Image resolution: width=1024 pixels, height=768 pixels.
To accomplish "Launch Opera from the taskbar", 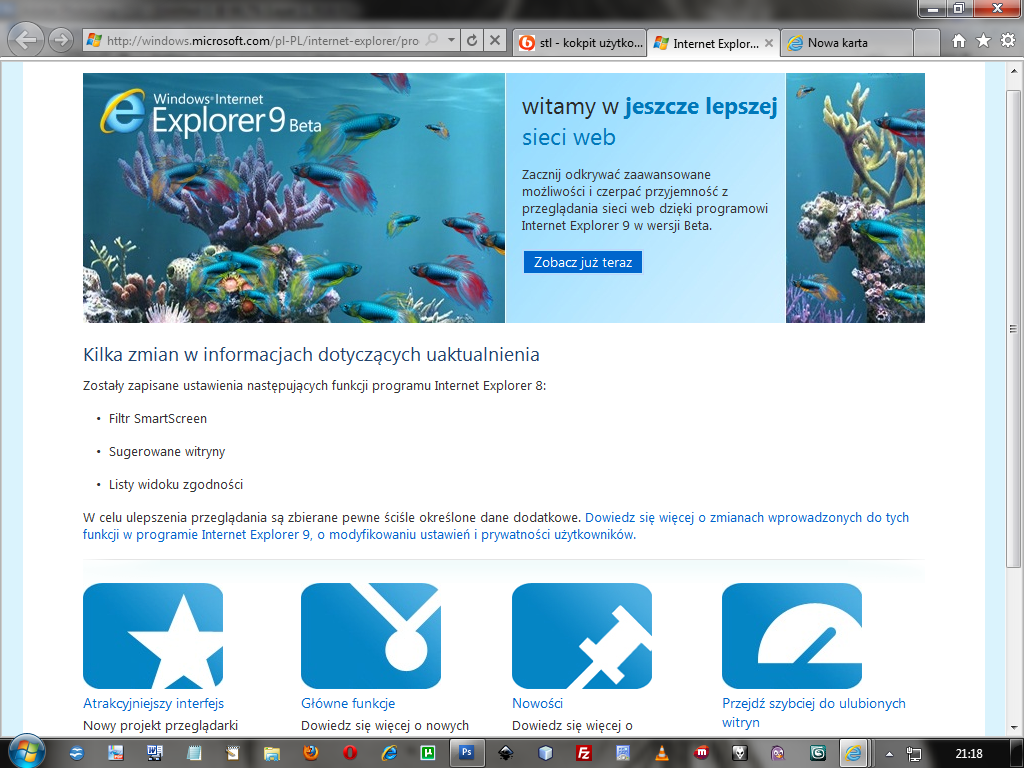I will coord(349,753).
